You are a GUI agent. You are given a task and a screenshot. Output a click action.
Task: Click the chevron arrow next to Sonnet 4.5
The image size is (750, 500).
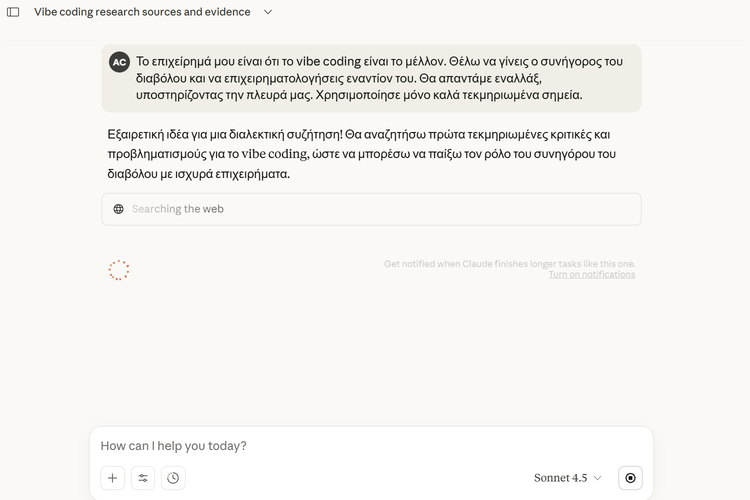[598, 478]
